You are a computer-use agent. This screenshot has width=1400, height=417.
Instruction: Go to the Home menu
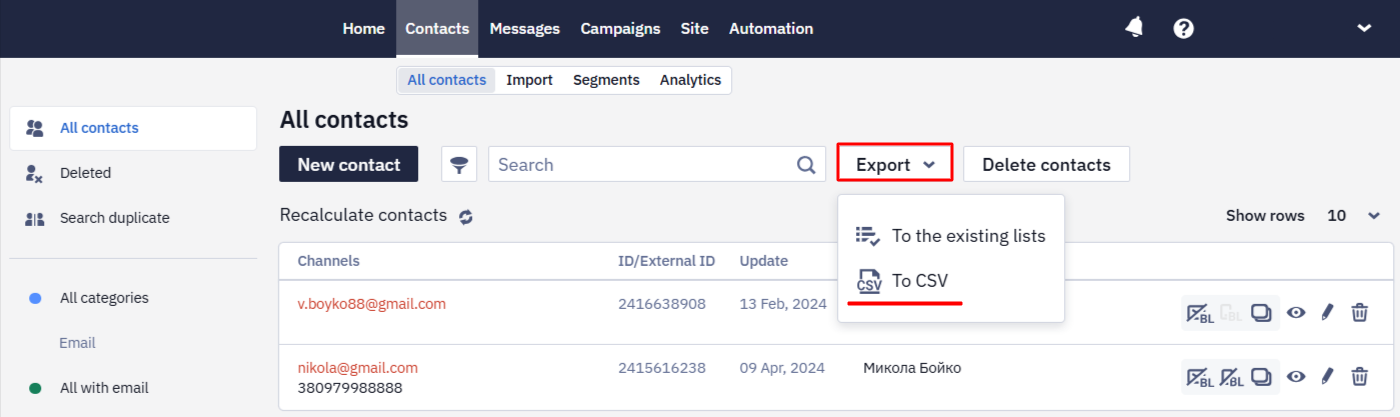tap(363, 28)
